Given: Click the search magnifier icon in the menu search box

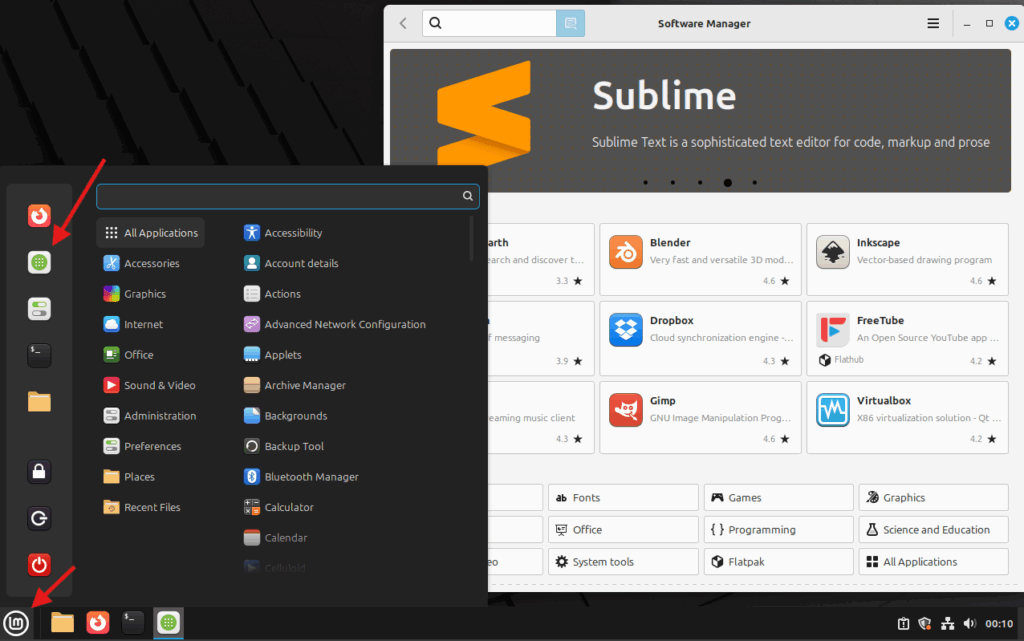Looking at the screenshot, I should tap(468, 196).
